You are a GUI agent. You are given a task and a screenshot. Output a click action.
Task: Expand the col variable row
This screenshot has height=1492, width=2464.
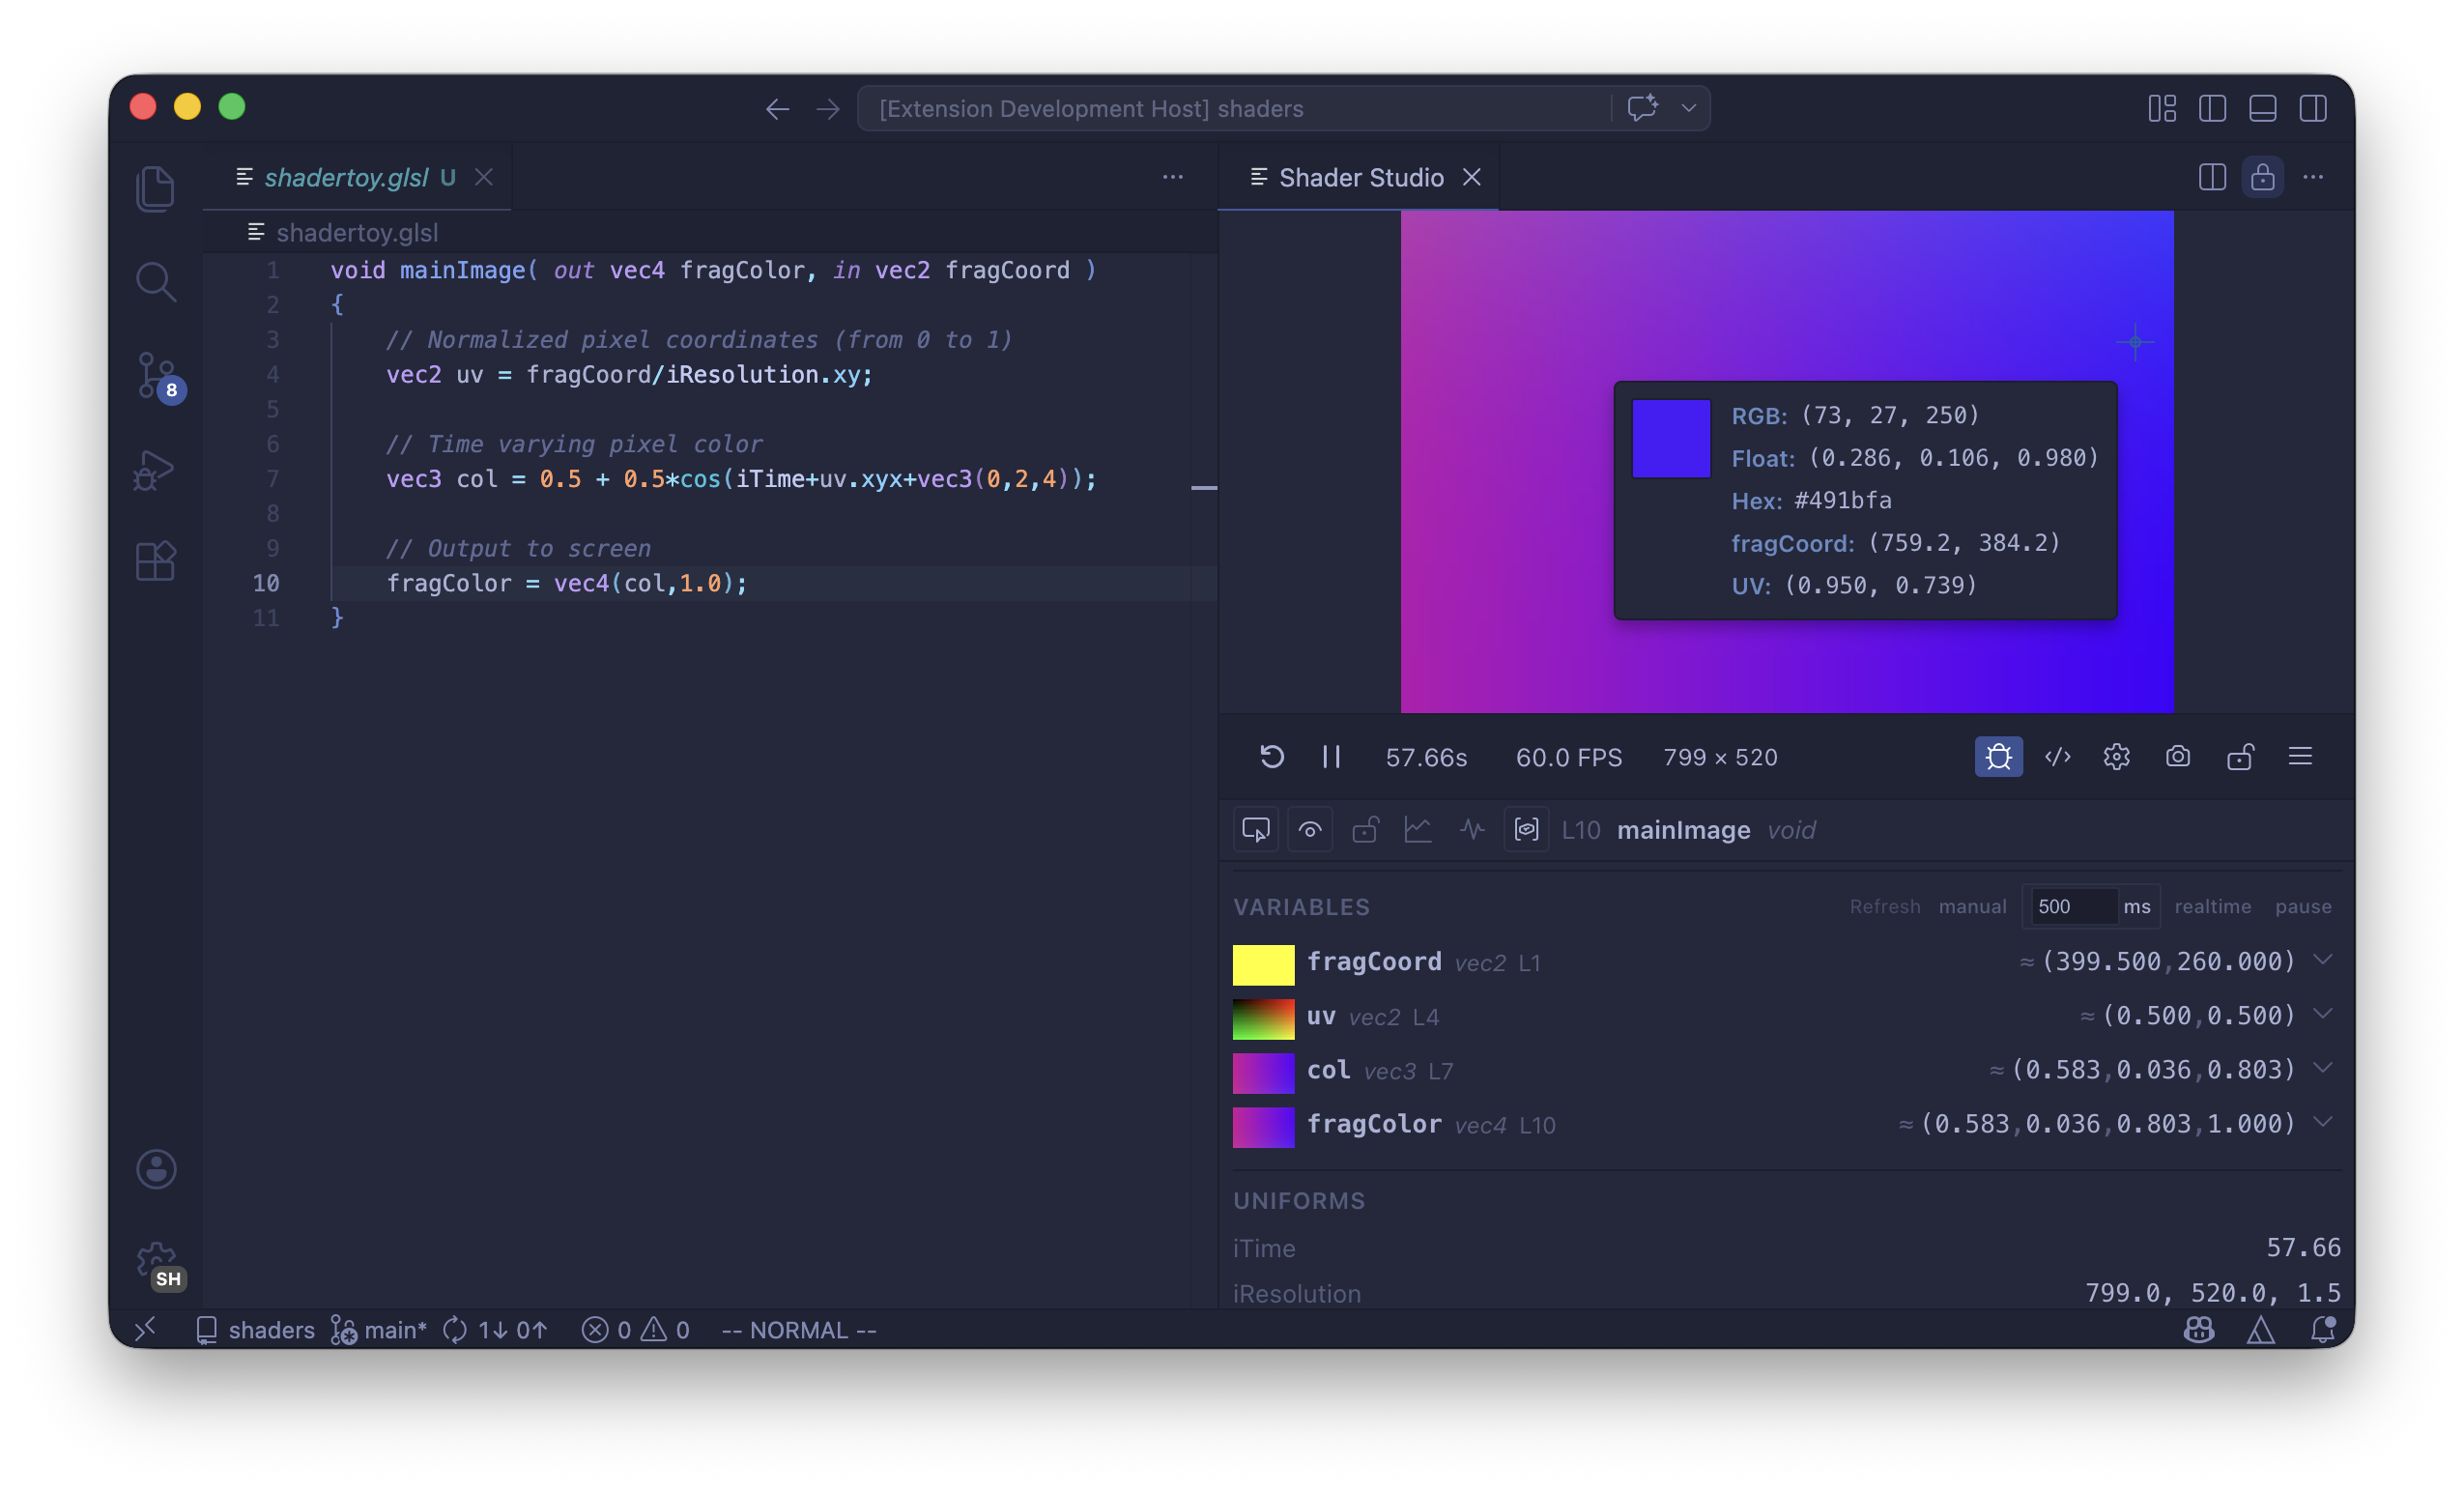2322,1068
